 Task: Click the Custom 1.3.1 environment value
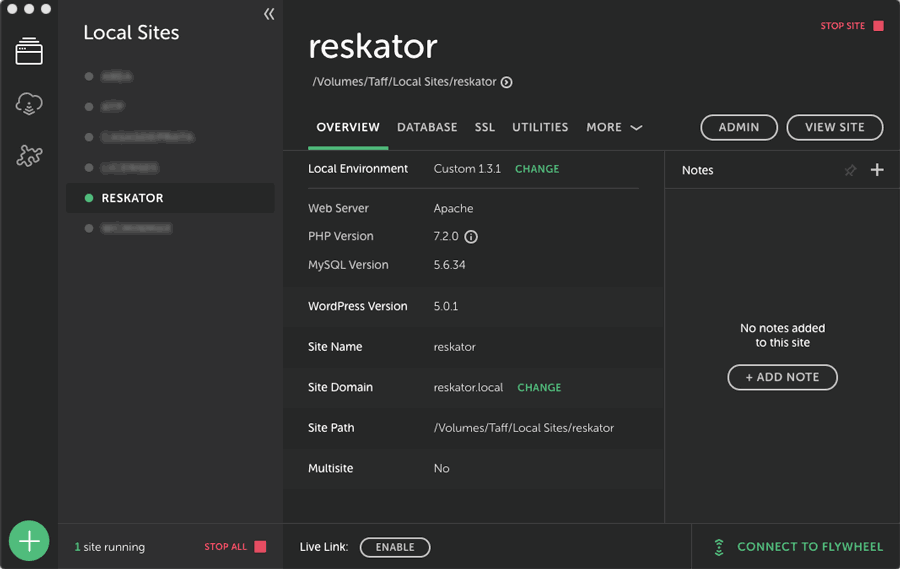(x=467, y=169)
